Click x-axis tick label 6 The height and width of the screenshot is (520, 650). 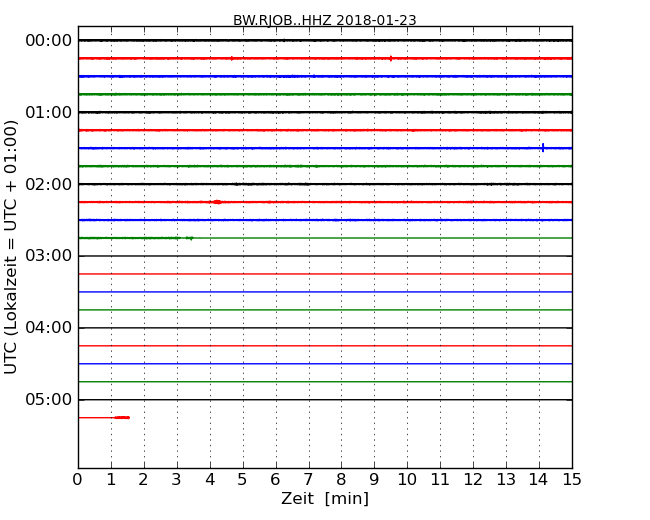pyautogui.click(x=275, y=479)
